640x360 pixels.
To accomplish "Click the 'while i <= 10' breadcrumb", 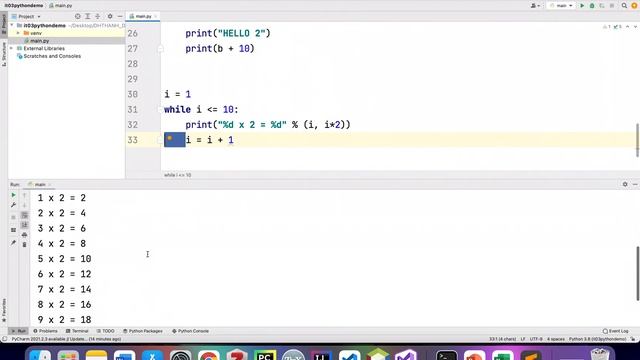I will click(x=178, y=175).
